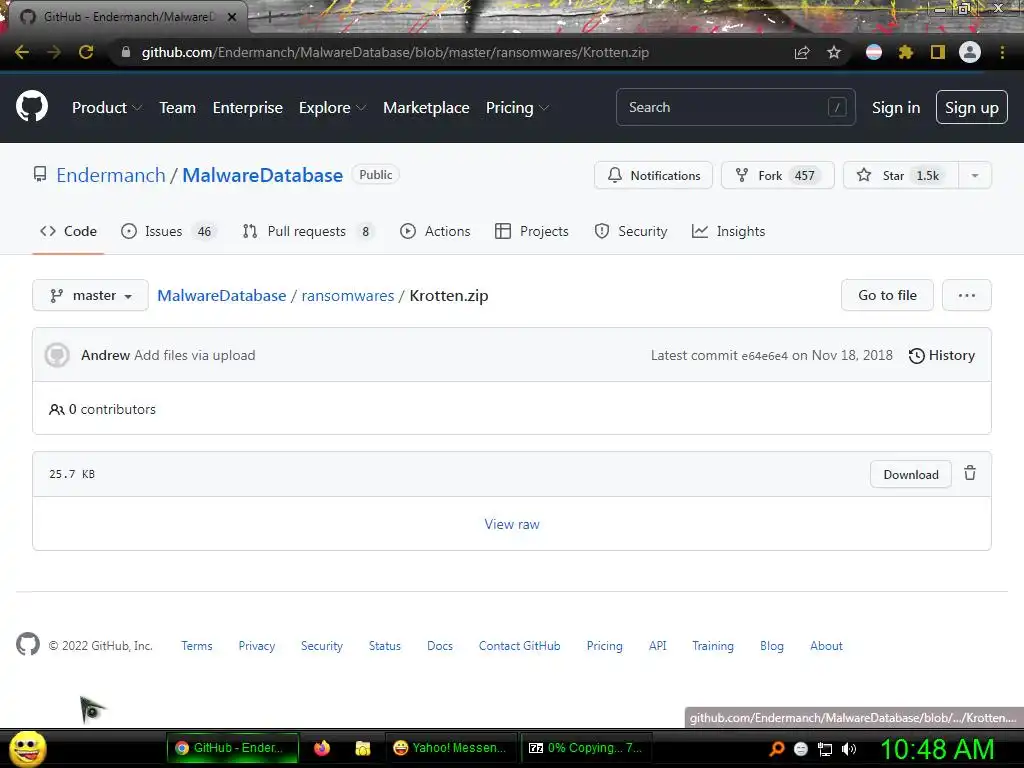Open Chrome three-dot menu
The height and width of the screenshot is (768, 1024).
pos(1002,52)
